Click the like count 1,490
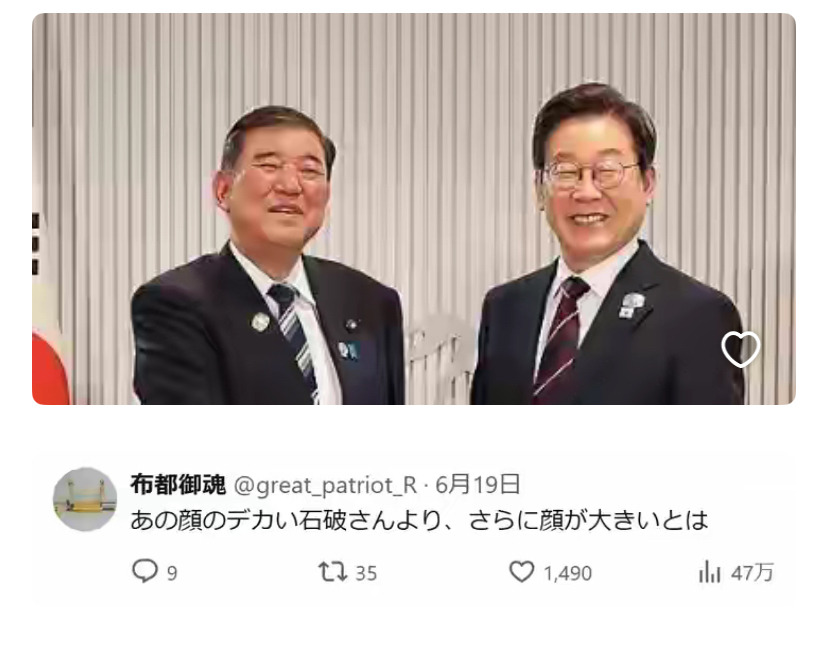 point(568,574)
